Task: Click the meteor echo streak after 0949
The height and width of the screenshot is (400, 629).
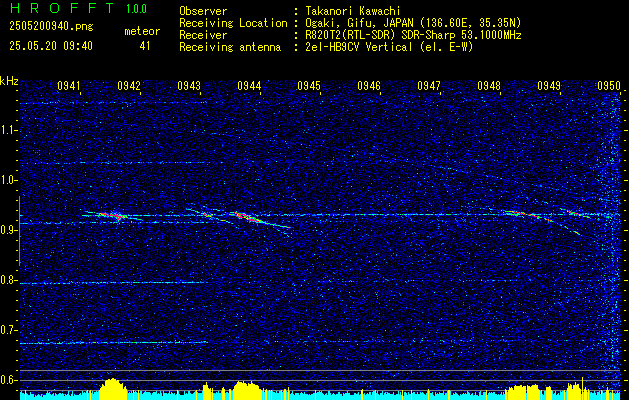Action: coord(576,213)
